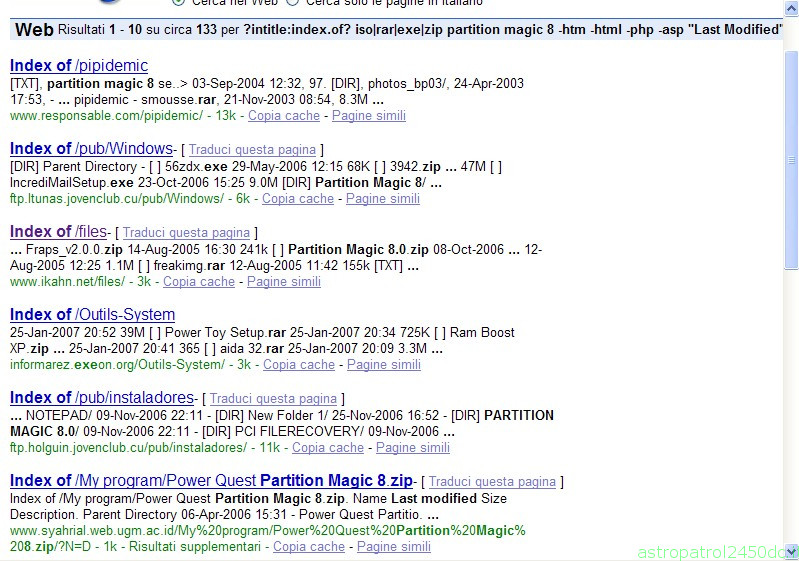Click the www.ikahn.net/files/ URL text
Viewport: 799px width, 561px height.
(67, 282)
